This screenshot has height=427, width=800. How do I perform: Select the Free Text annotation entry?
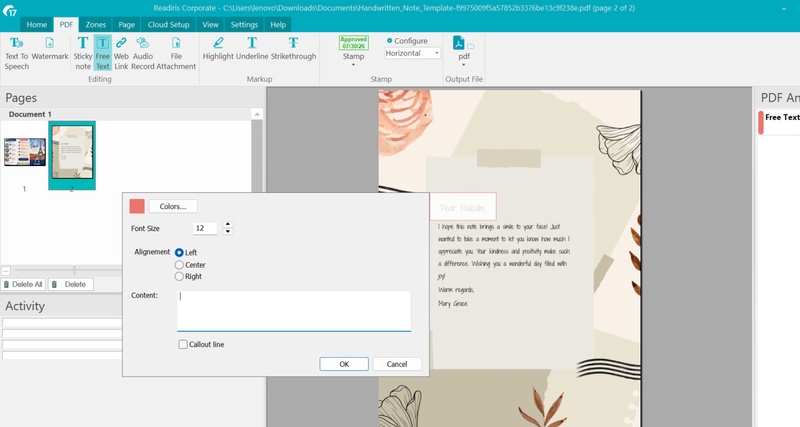coord(779,122)
